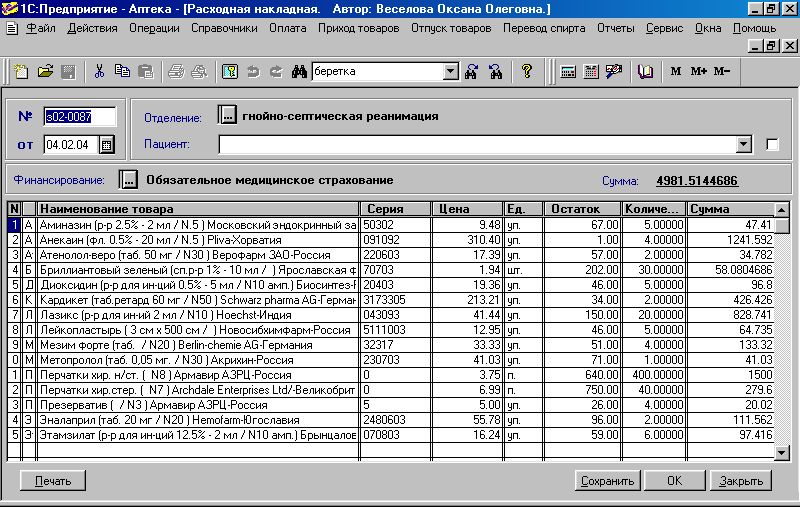Click quantity 400.00000 in Перчатки хир. н/ст. row

click(x=655, y=375)
